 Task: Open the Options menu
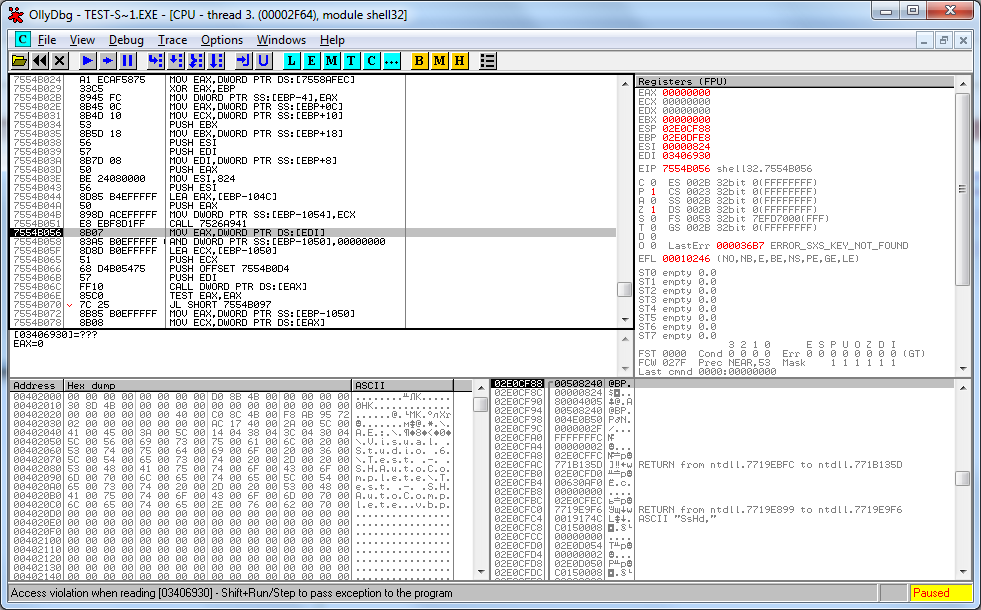tap(221, 40)
